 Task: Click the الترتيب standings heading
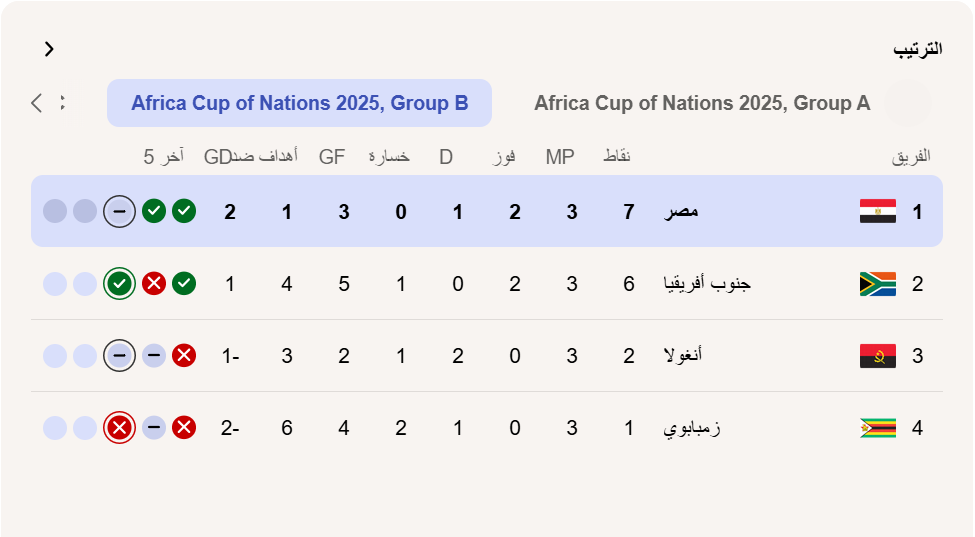(x=917, y=49)
